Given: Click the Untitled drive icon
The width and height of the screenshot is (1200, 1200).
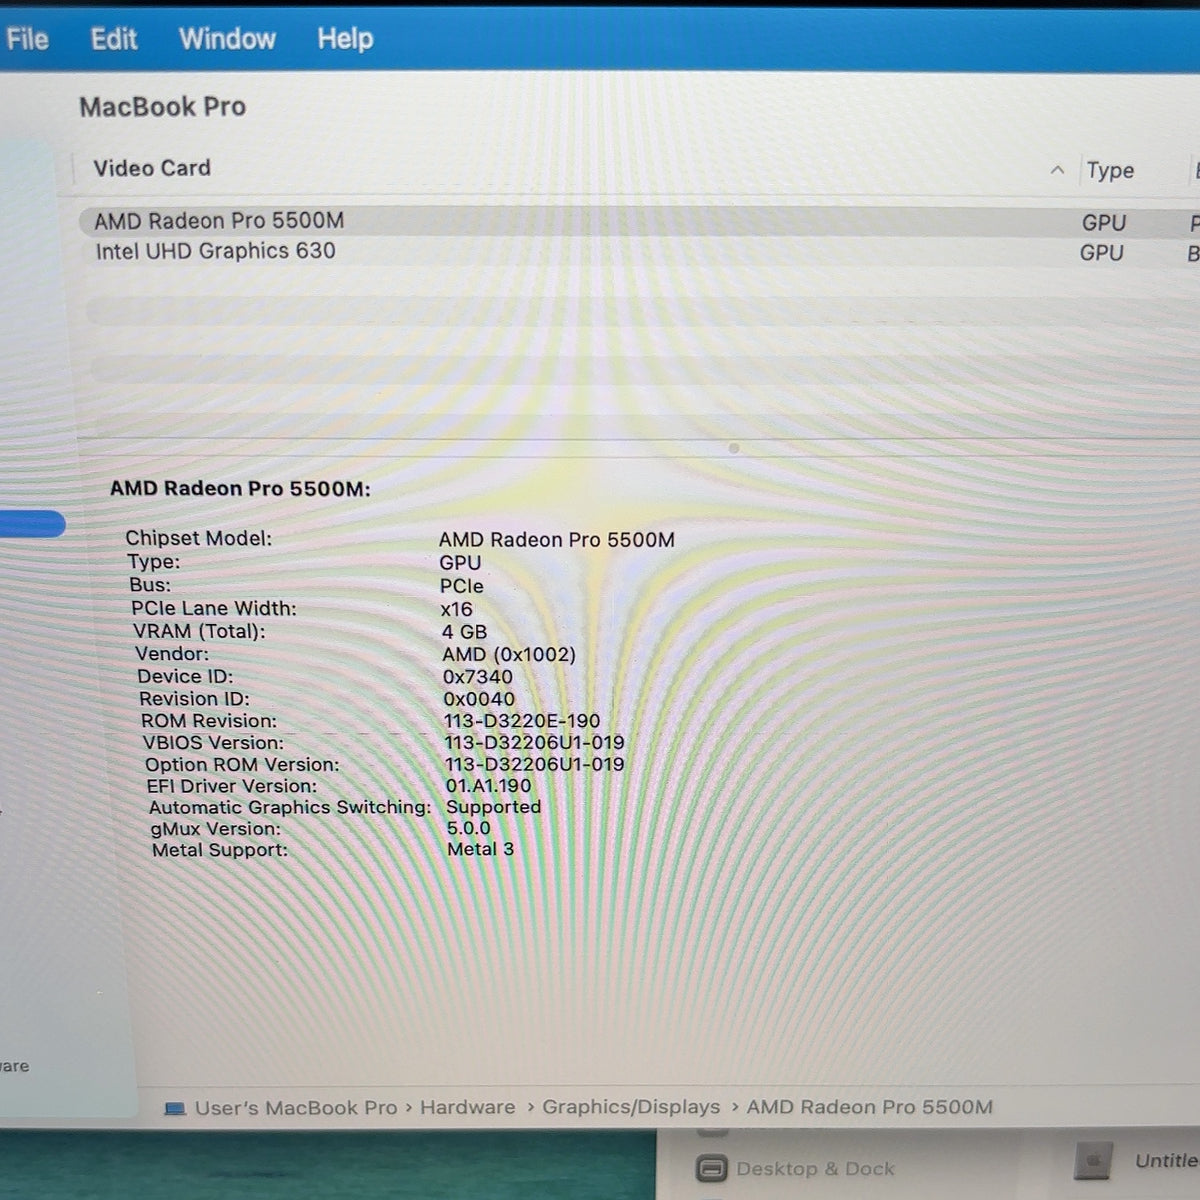Looking at the screenshot, I should (1094, 1161).
